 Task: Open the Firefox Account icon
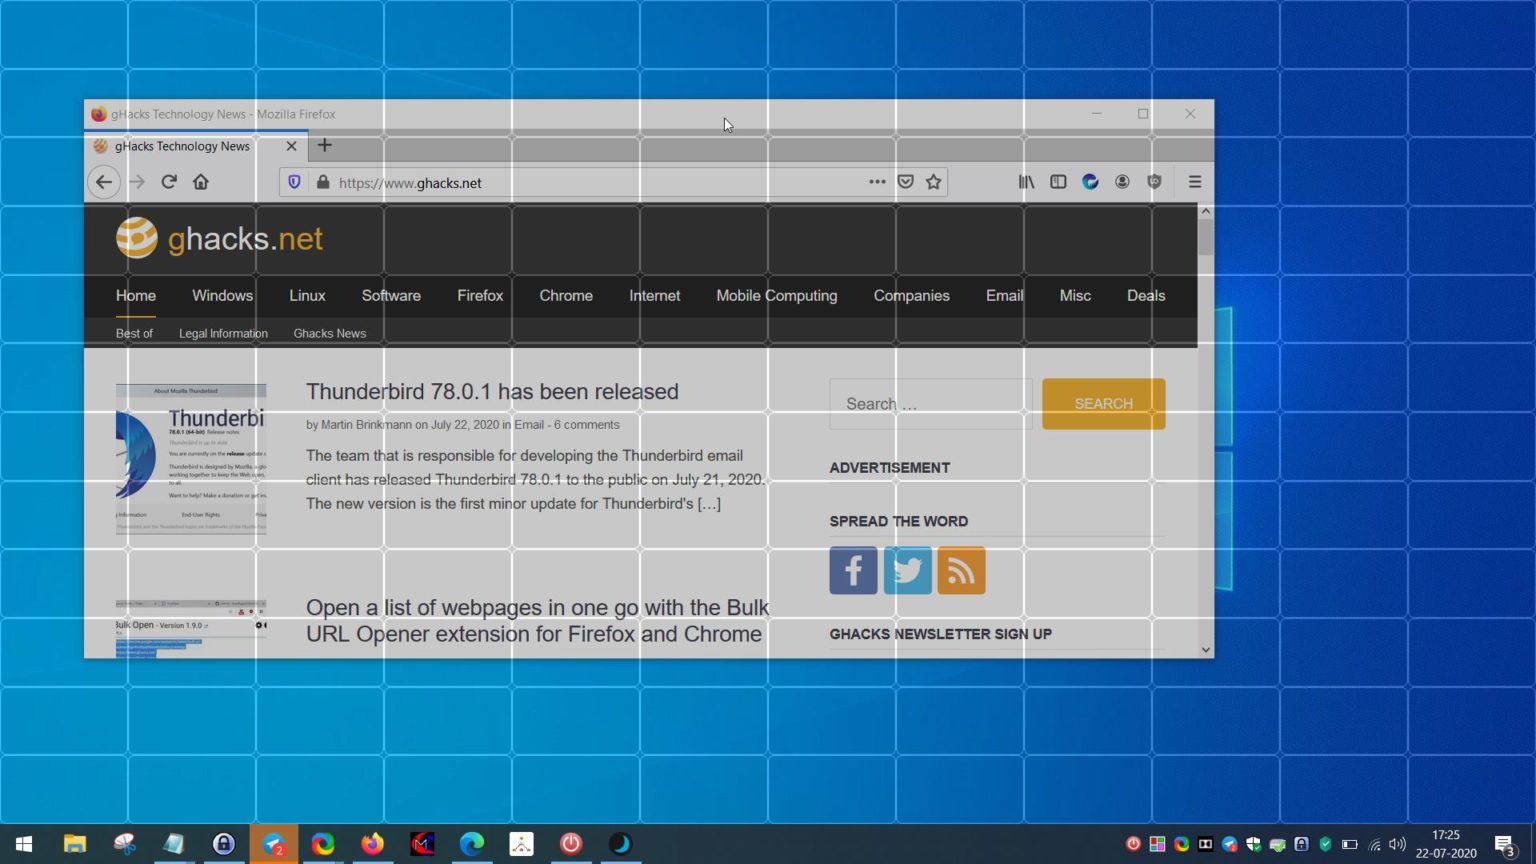1122,181
